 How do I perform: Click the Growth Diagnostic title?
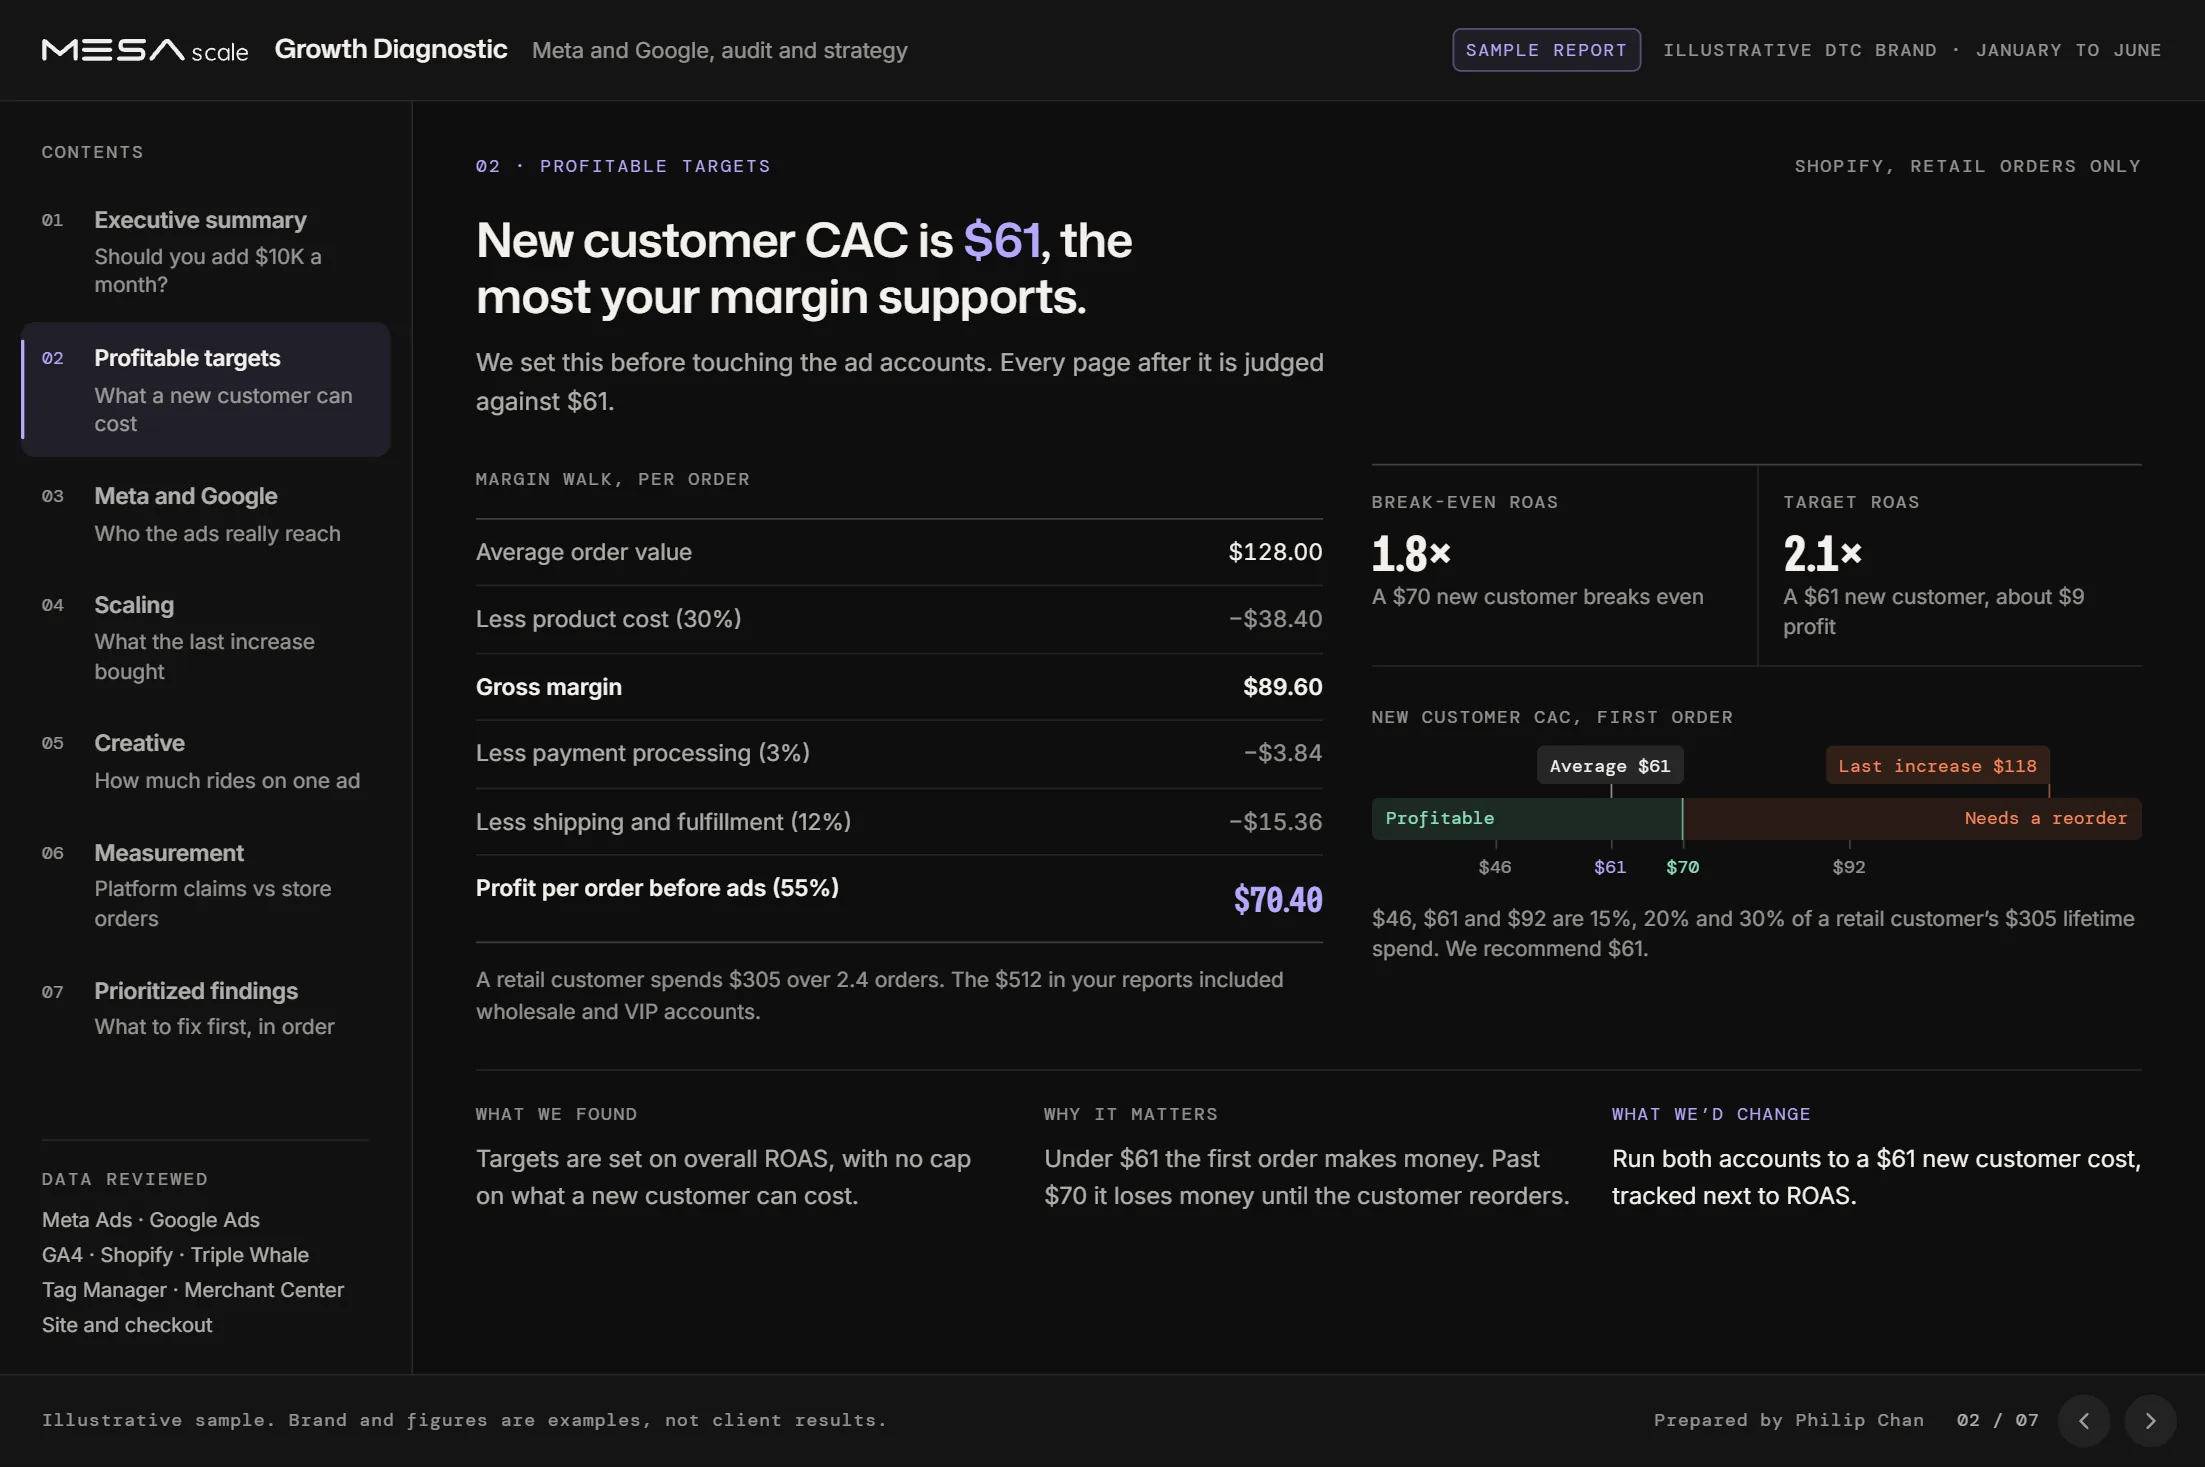[x=391, y=50]
